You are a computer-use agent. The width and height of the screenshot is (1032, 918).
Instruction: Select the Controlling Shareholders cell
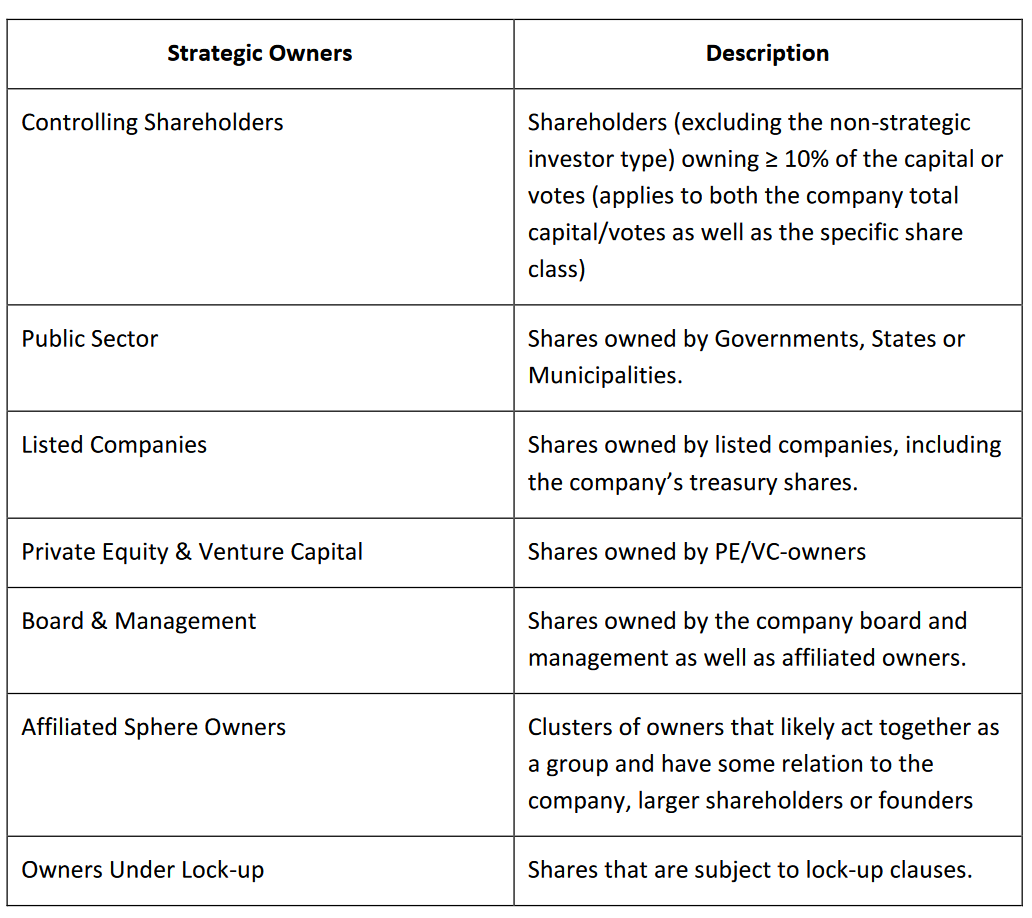pos(152,123)
